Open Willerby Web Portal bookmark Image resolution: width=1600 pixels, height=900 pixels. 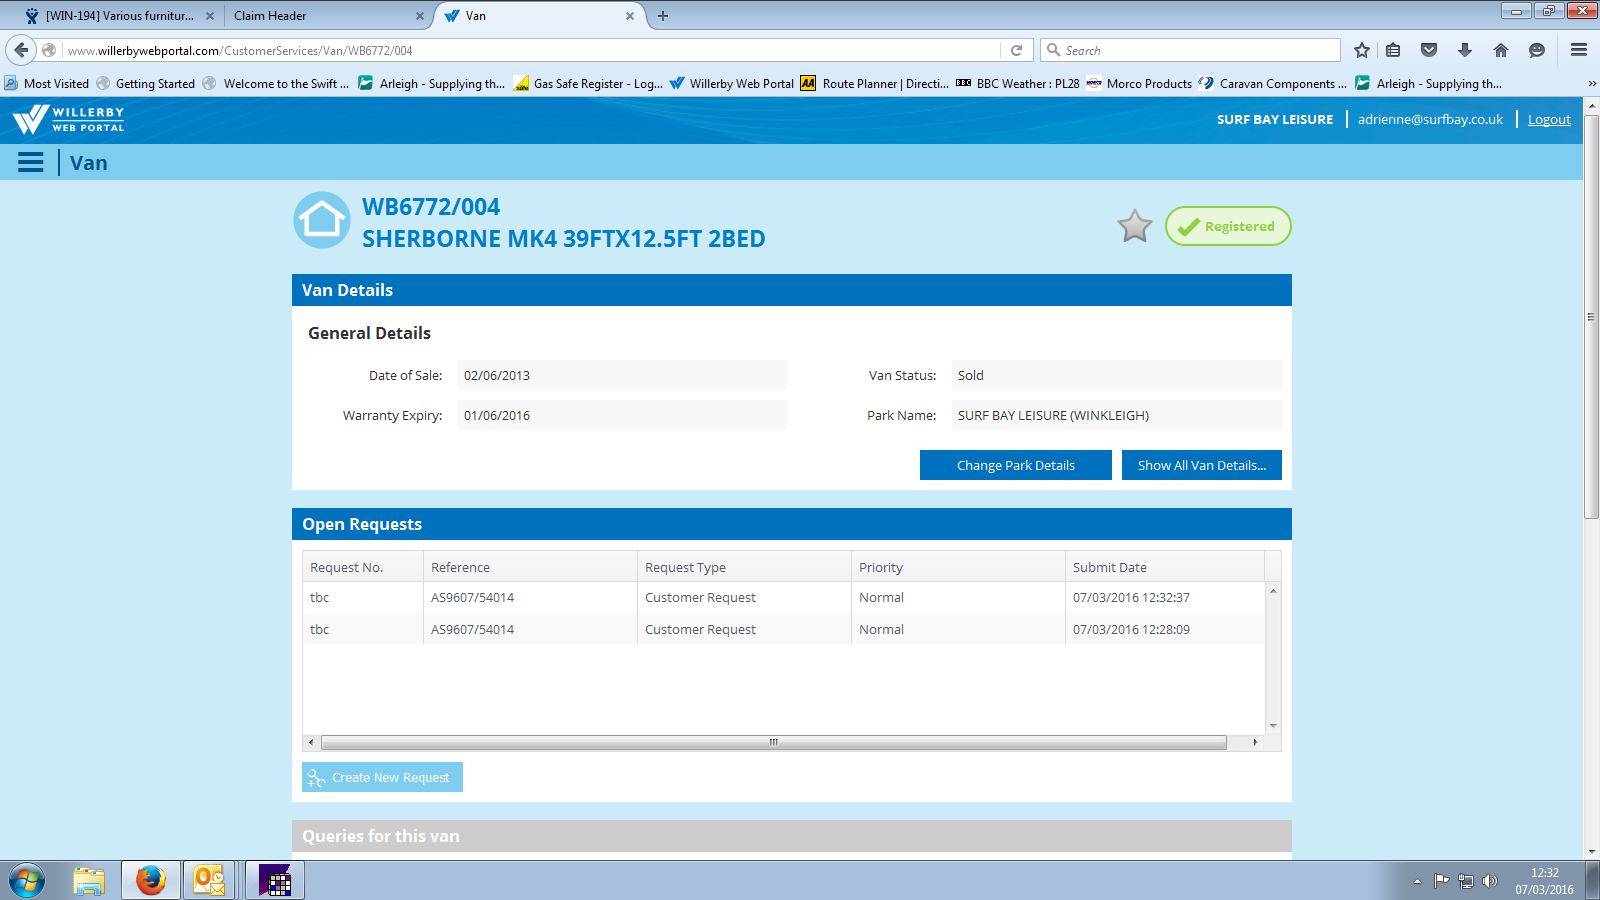pyautogui.click(x=732, y=84)
